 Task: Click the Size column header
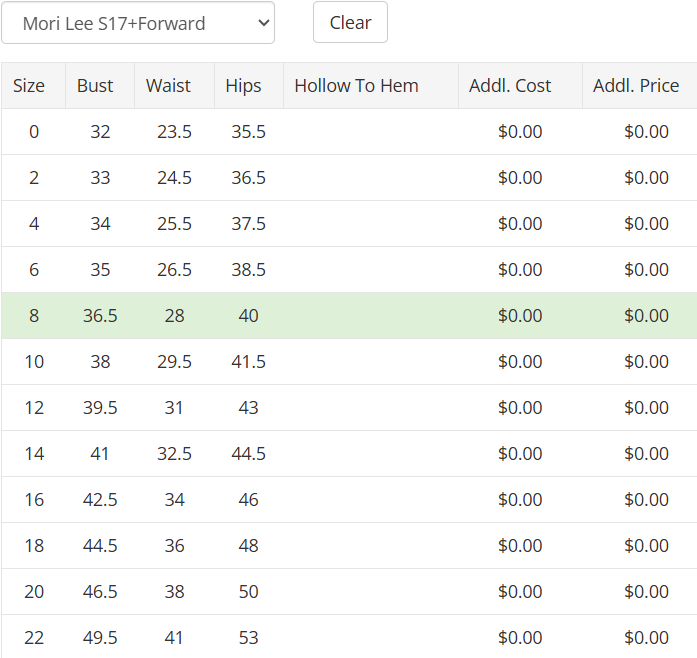(33, 85)
